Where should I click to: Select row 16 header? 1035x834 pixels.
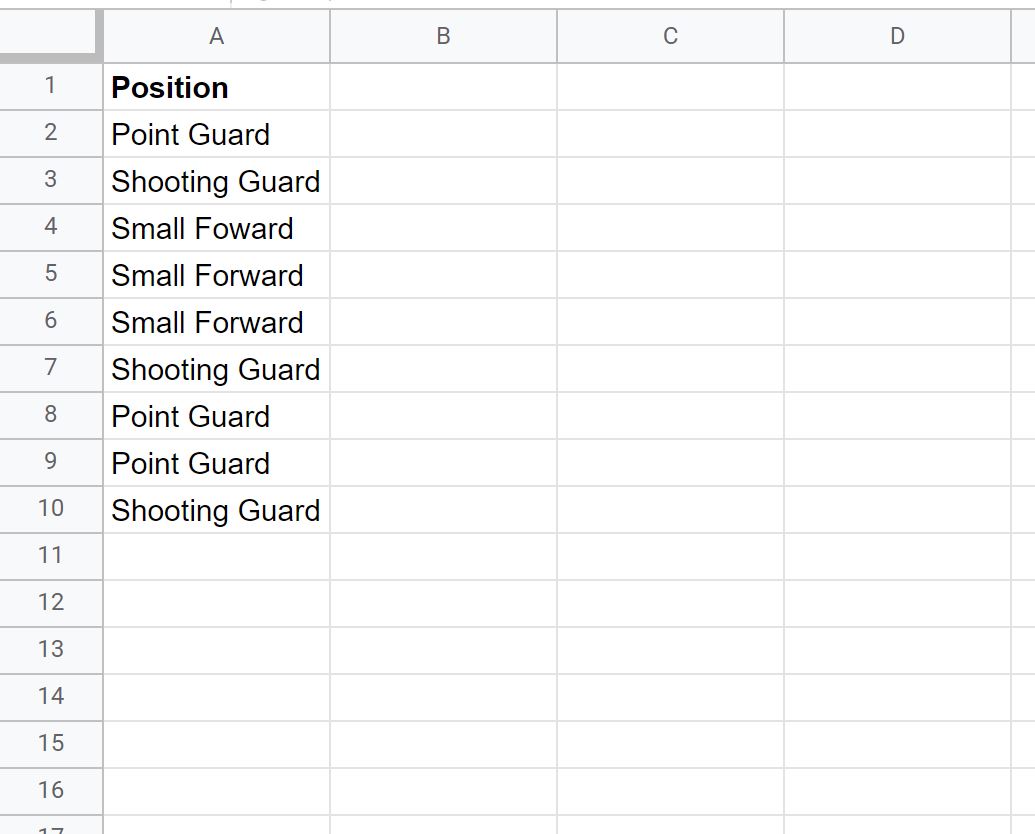(x=51, y=791)
